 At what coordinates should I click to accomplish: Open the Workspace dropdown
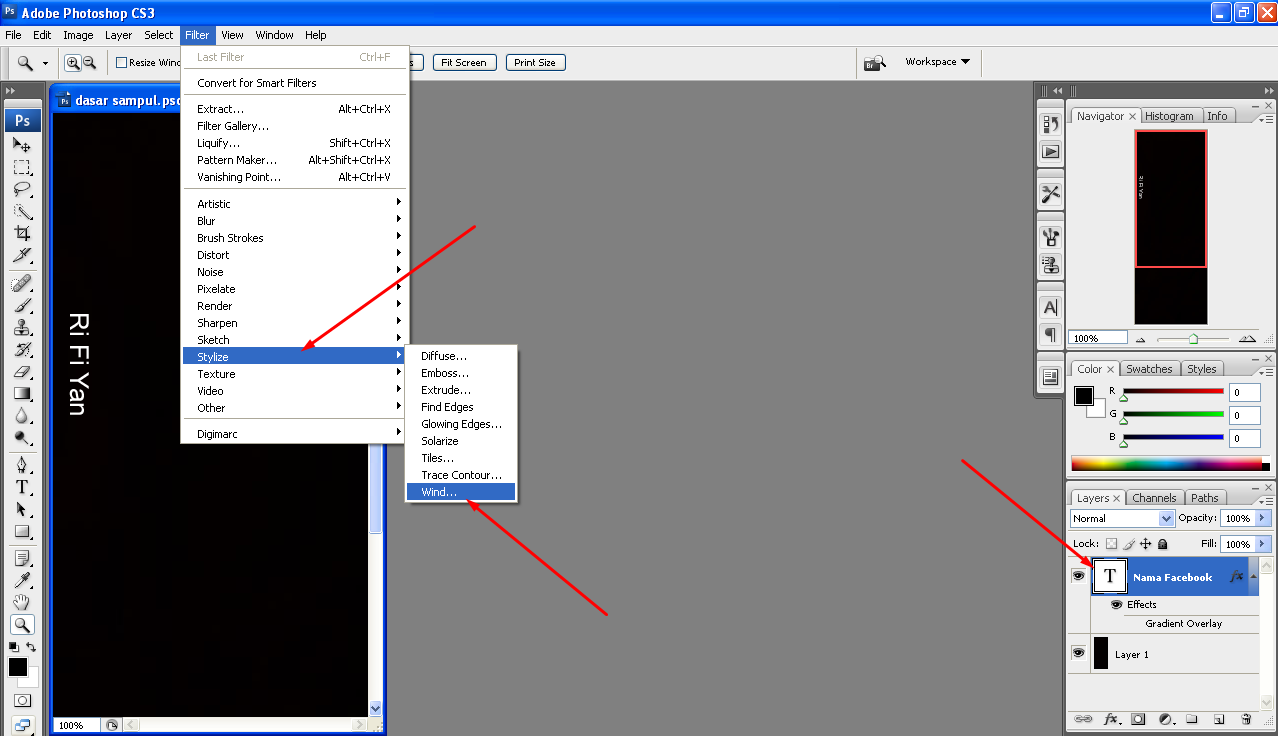[x=937, y=62]
